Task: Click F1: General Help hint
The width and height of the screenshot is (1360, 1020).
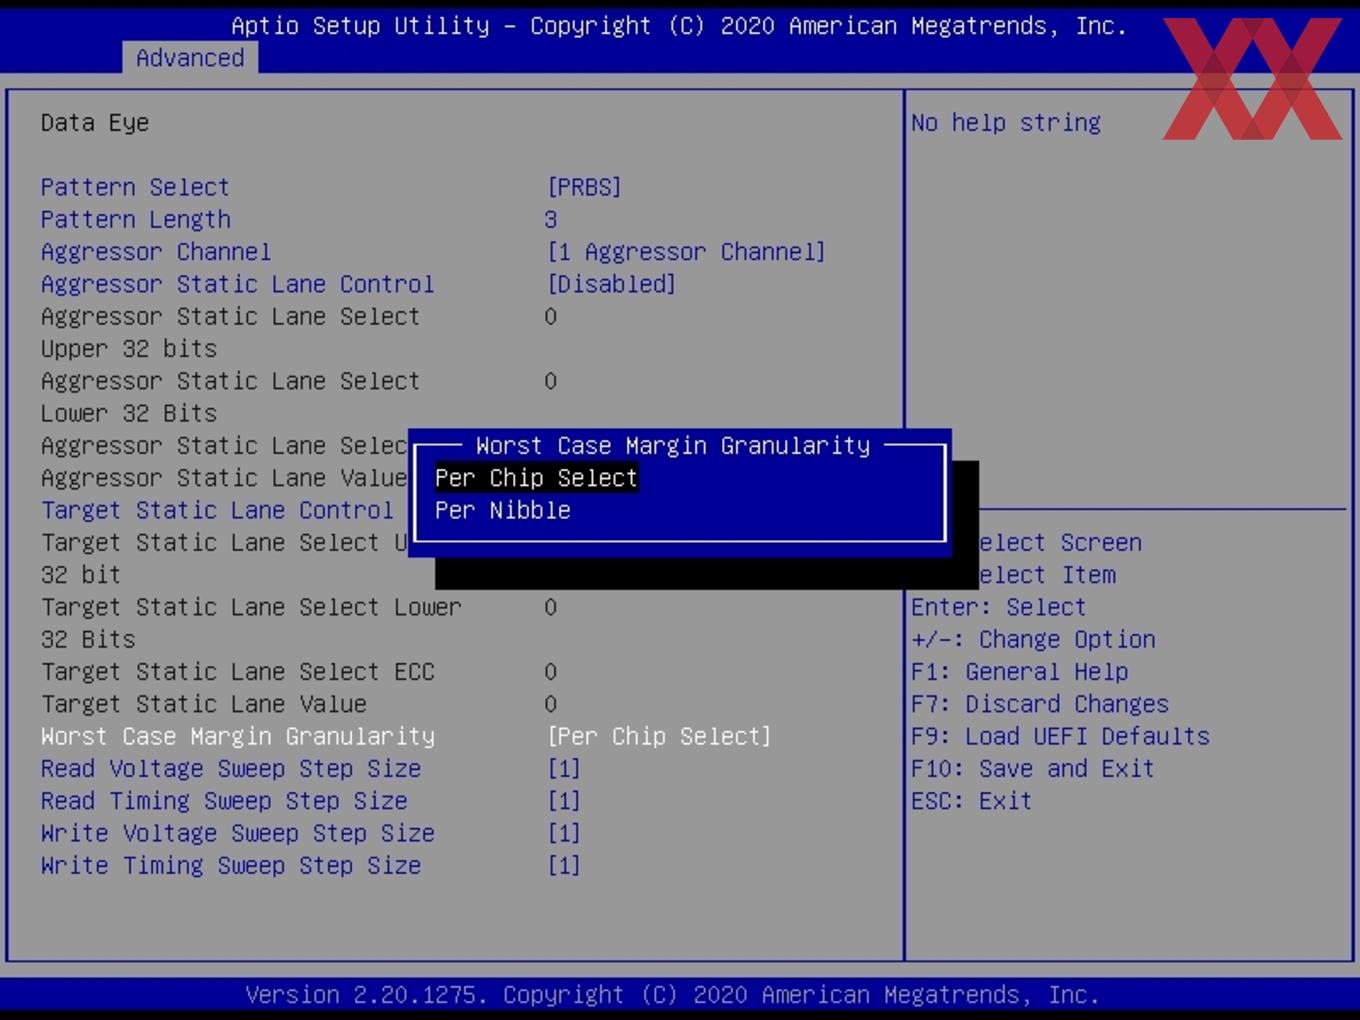Action: (1020, 672)
